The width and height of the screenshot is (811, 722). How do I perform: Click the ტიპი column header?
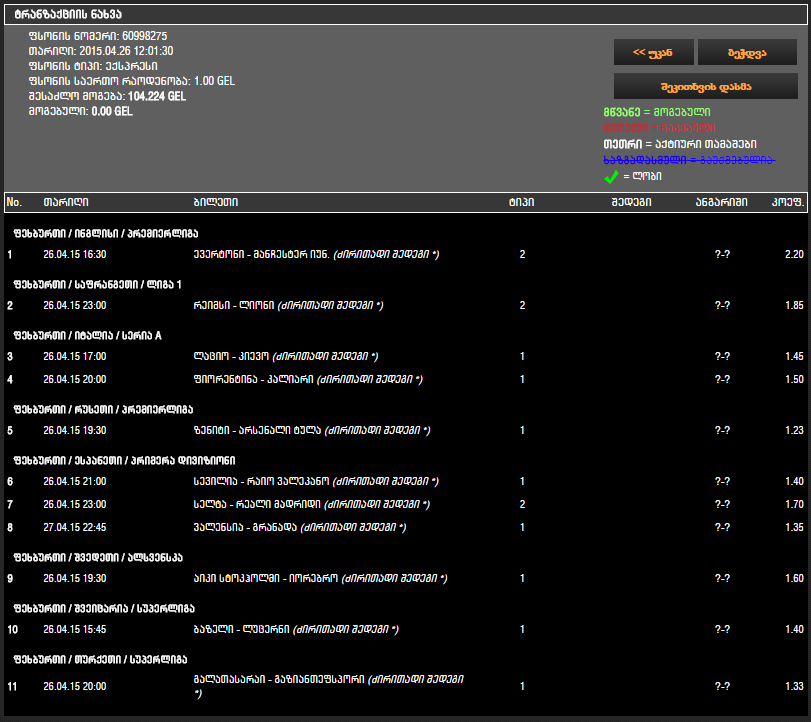click(521, 202)
